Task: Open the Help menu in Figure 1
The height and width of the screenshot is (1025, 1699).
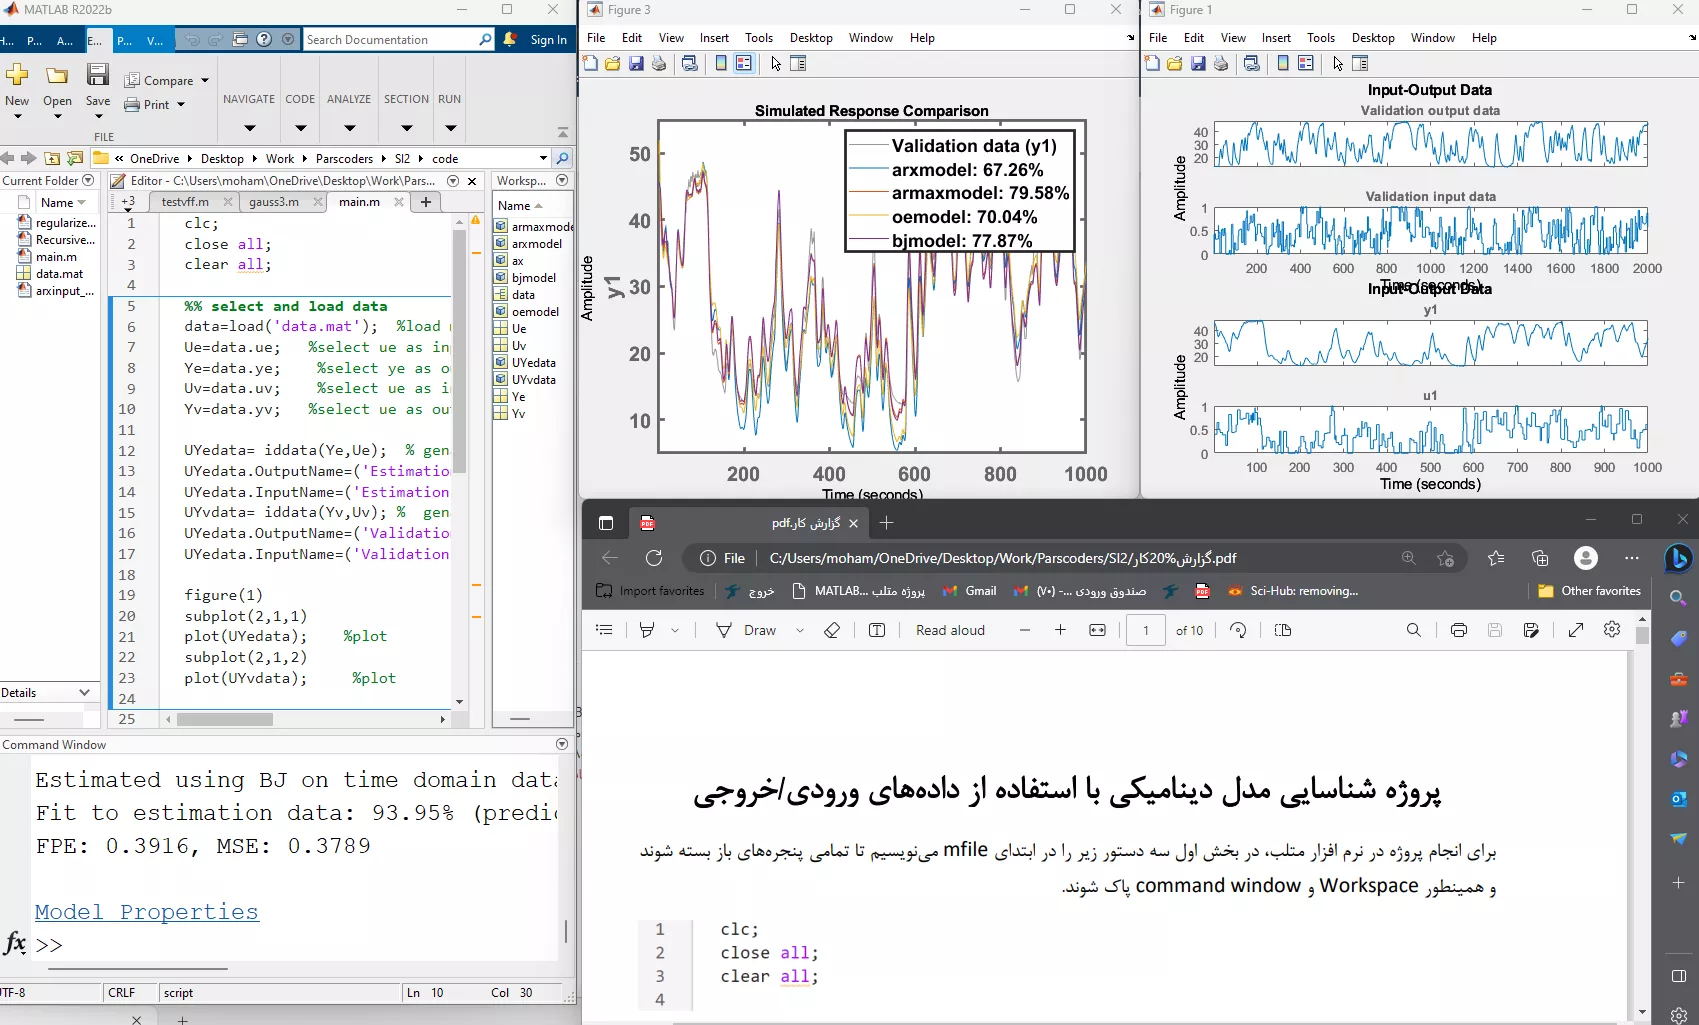Action: 1484,37
